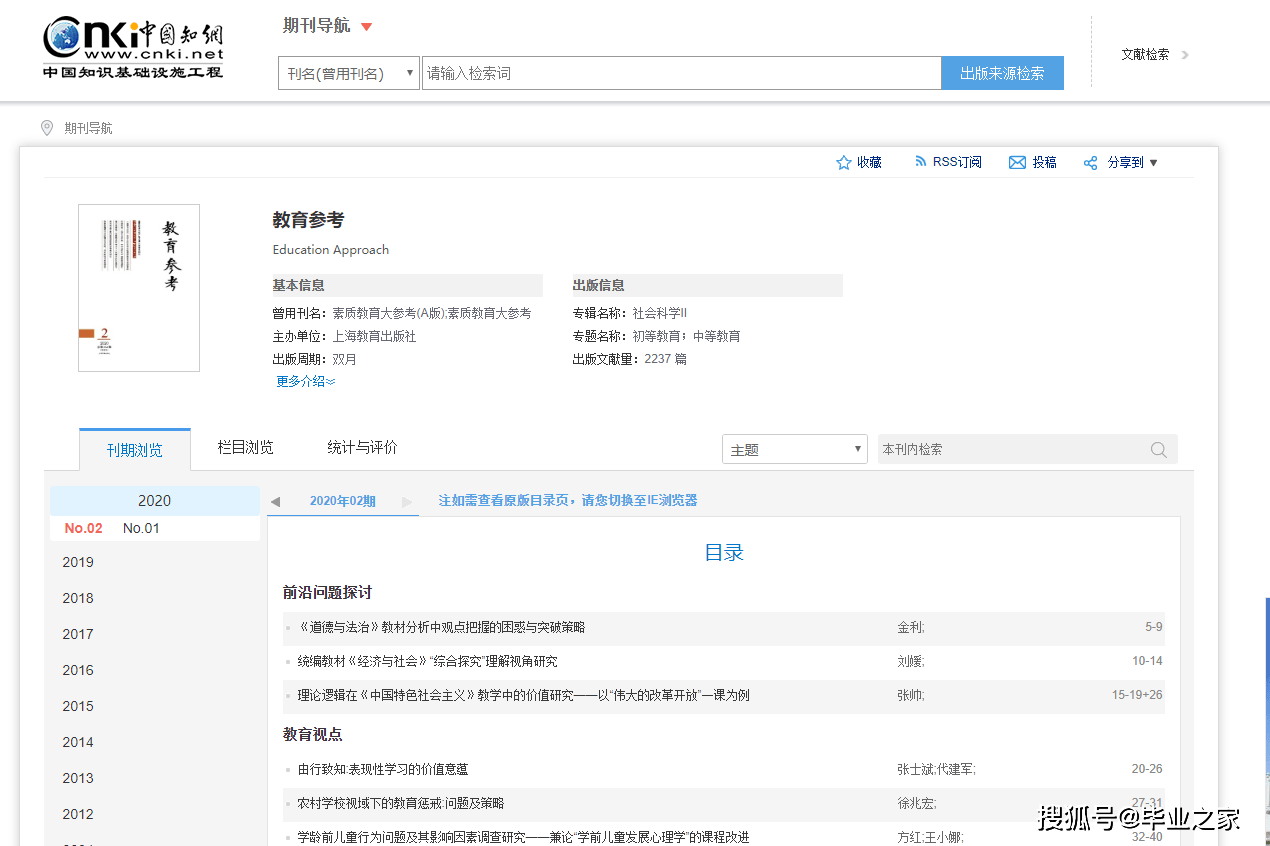Expand 更多介绍 for journal details
The image size is (1270, 846).
[x=304, y=381]
